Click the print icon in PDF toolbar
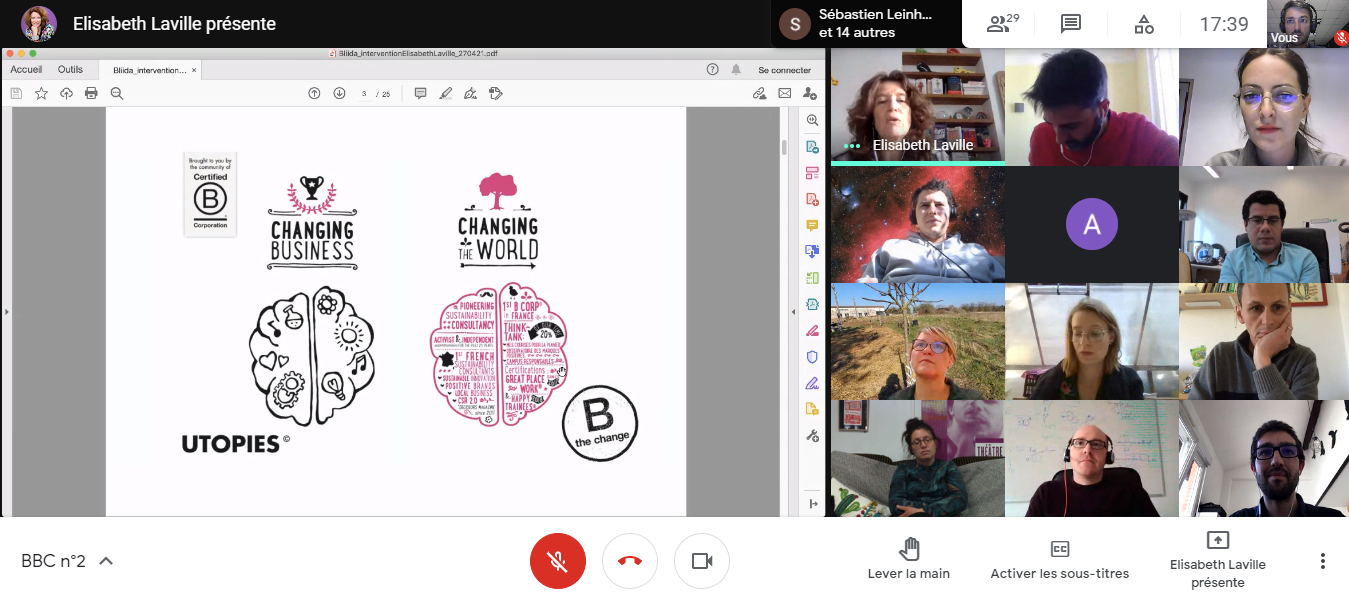1349x600 pixels. point(91,93)
